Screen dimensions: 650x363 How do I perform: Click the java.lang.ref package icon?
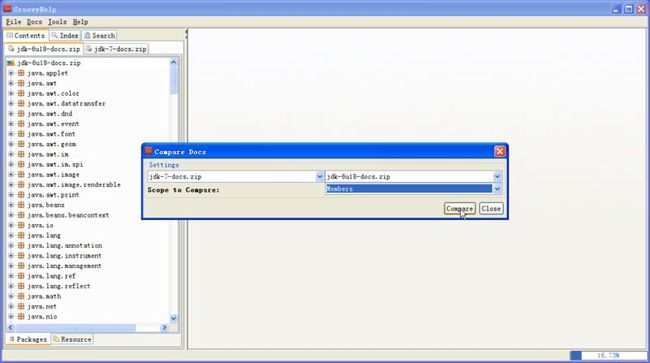coord(21,276)
